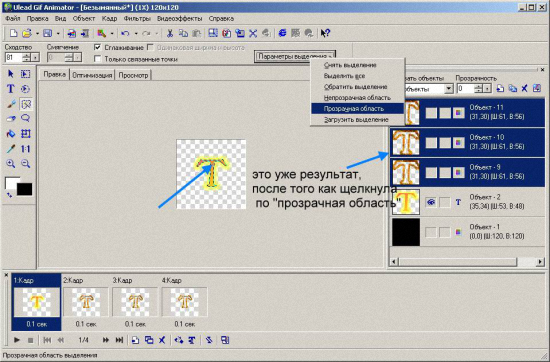Toggle visibility box for Объект - 10

pyautogui.click(x=431, y=142)
